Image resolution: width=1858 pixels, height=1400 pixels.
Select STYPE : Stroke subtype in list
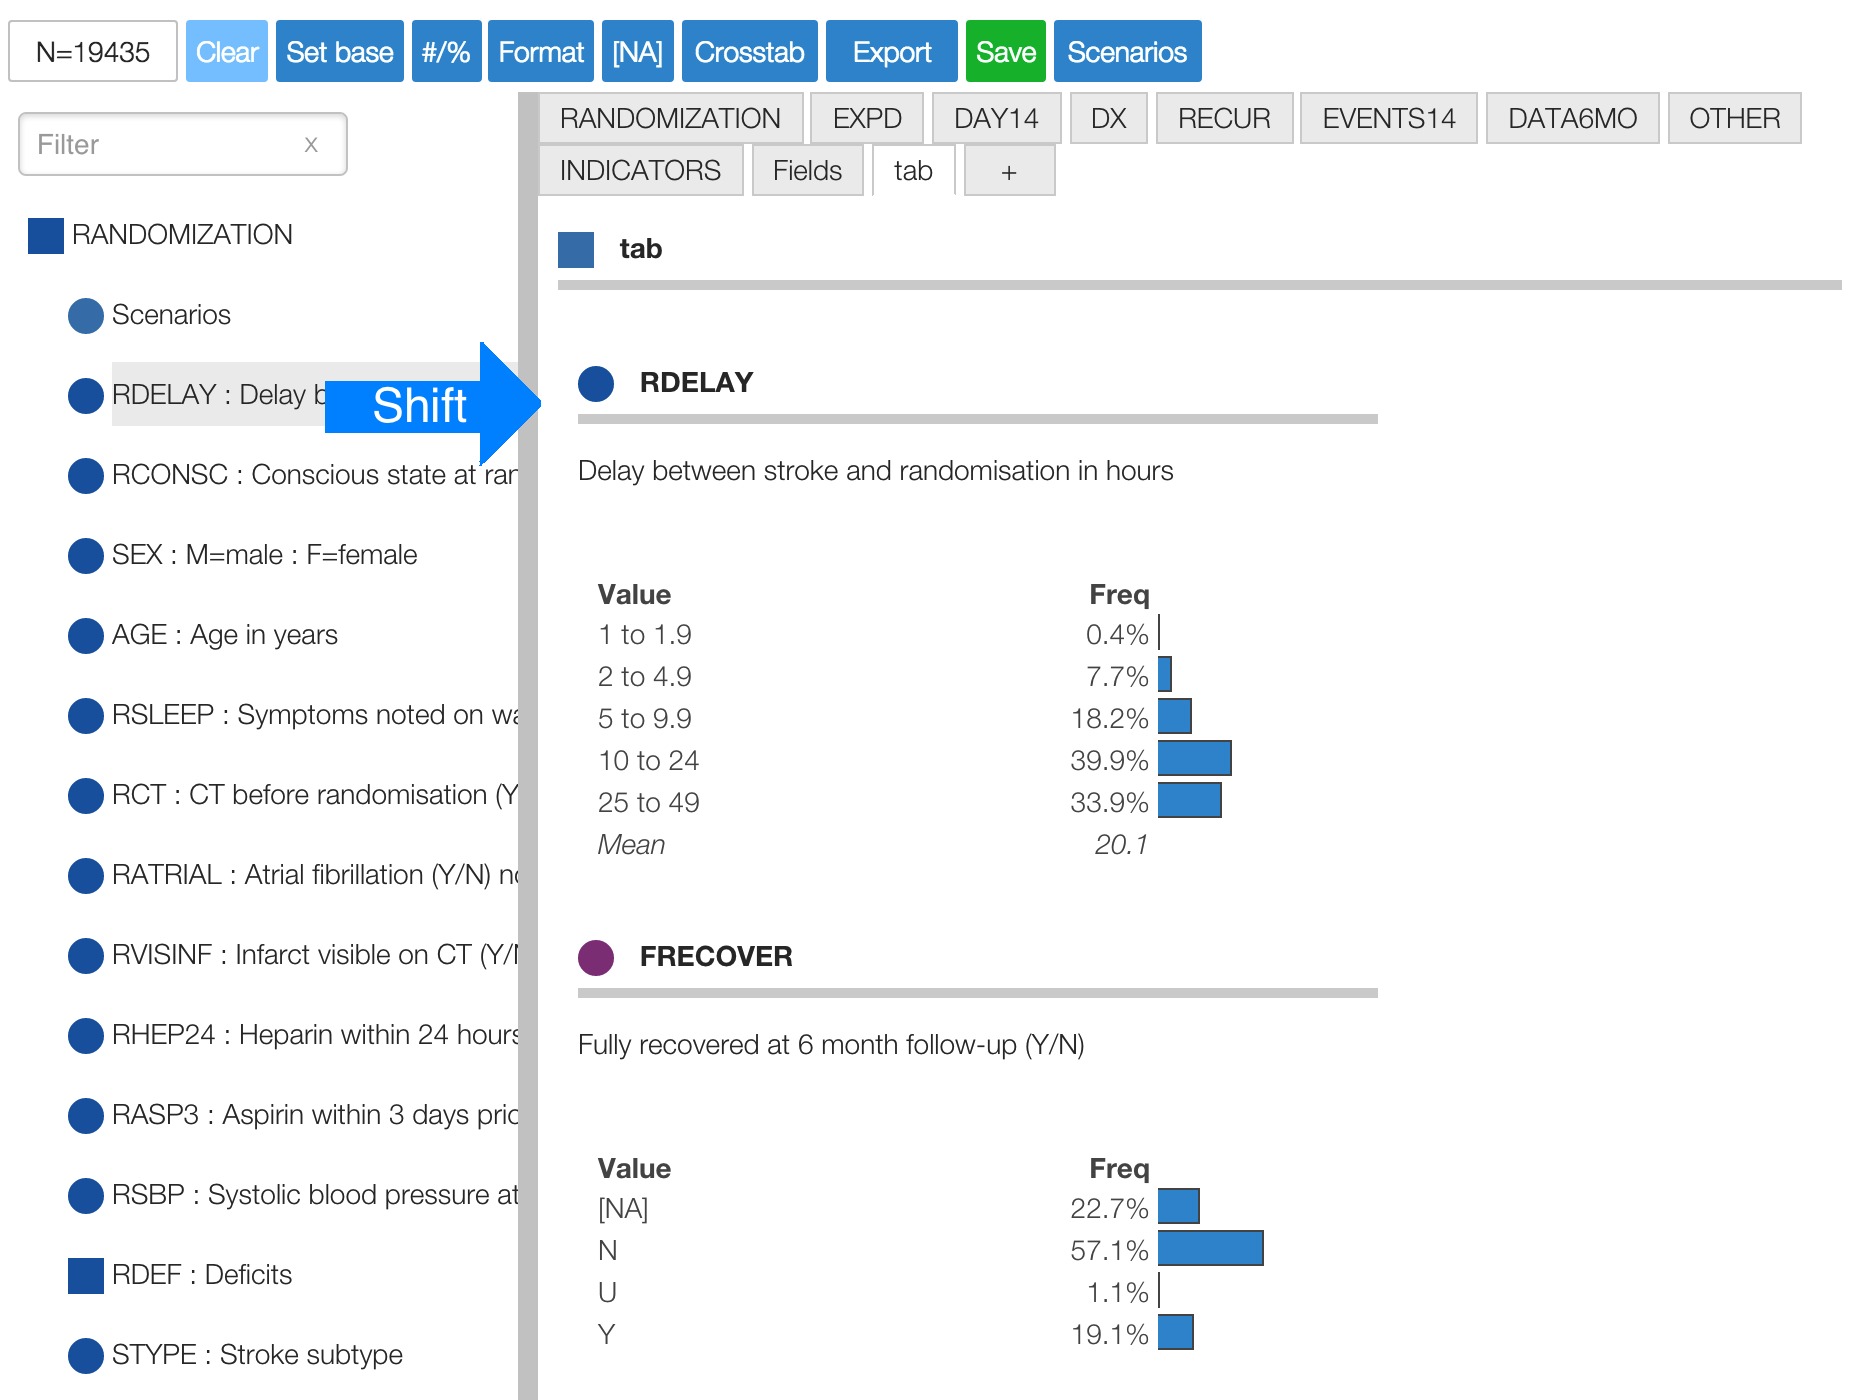point(257,1355)
